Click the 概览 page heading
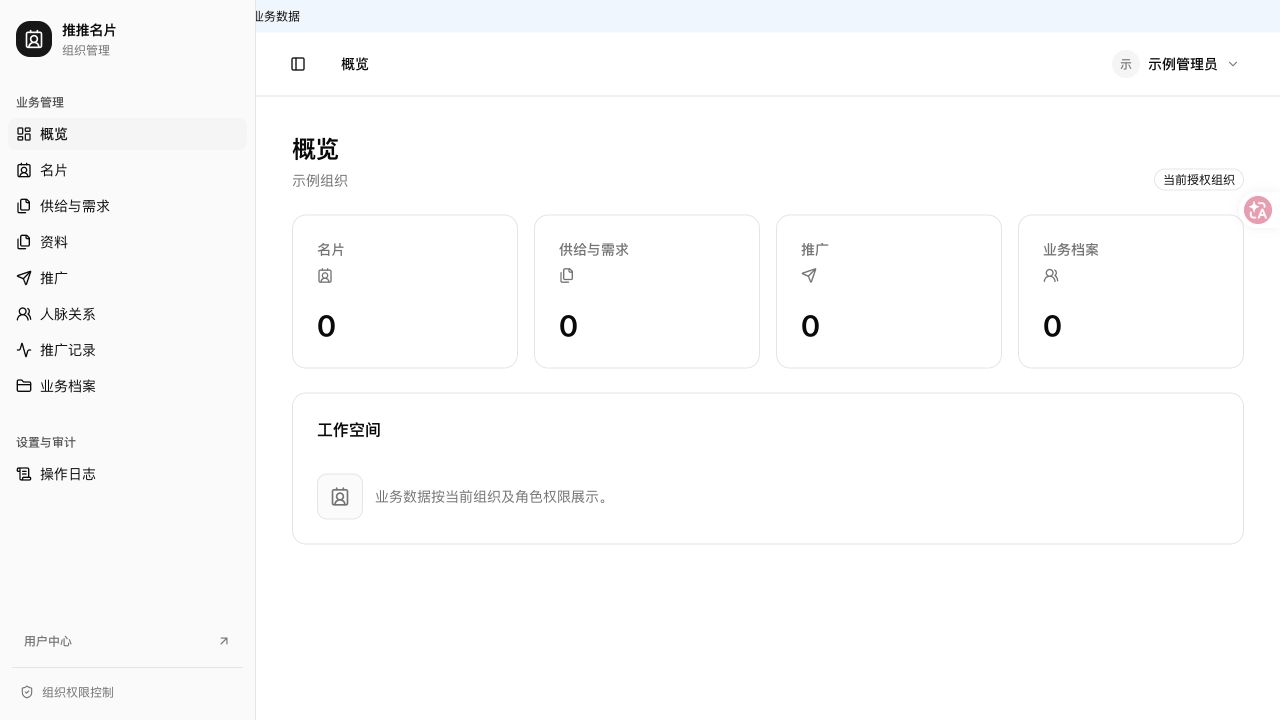The image size is (1280, 720). [x=315, y=149]
